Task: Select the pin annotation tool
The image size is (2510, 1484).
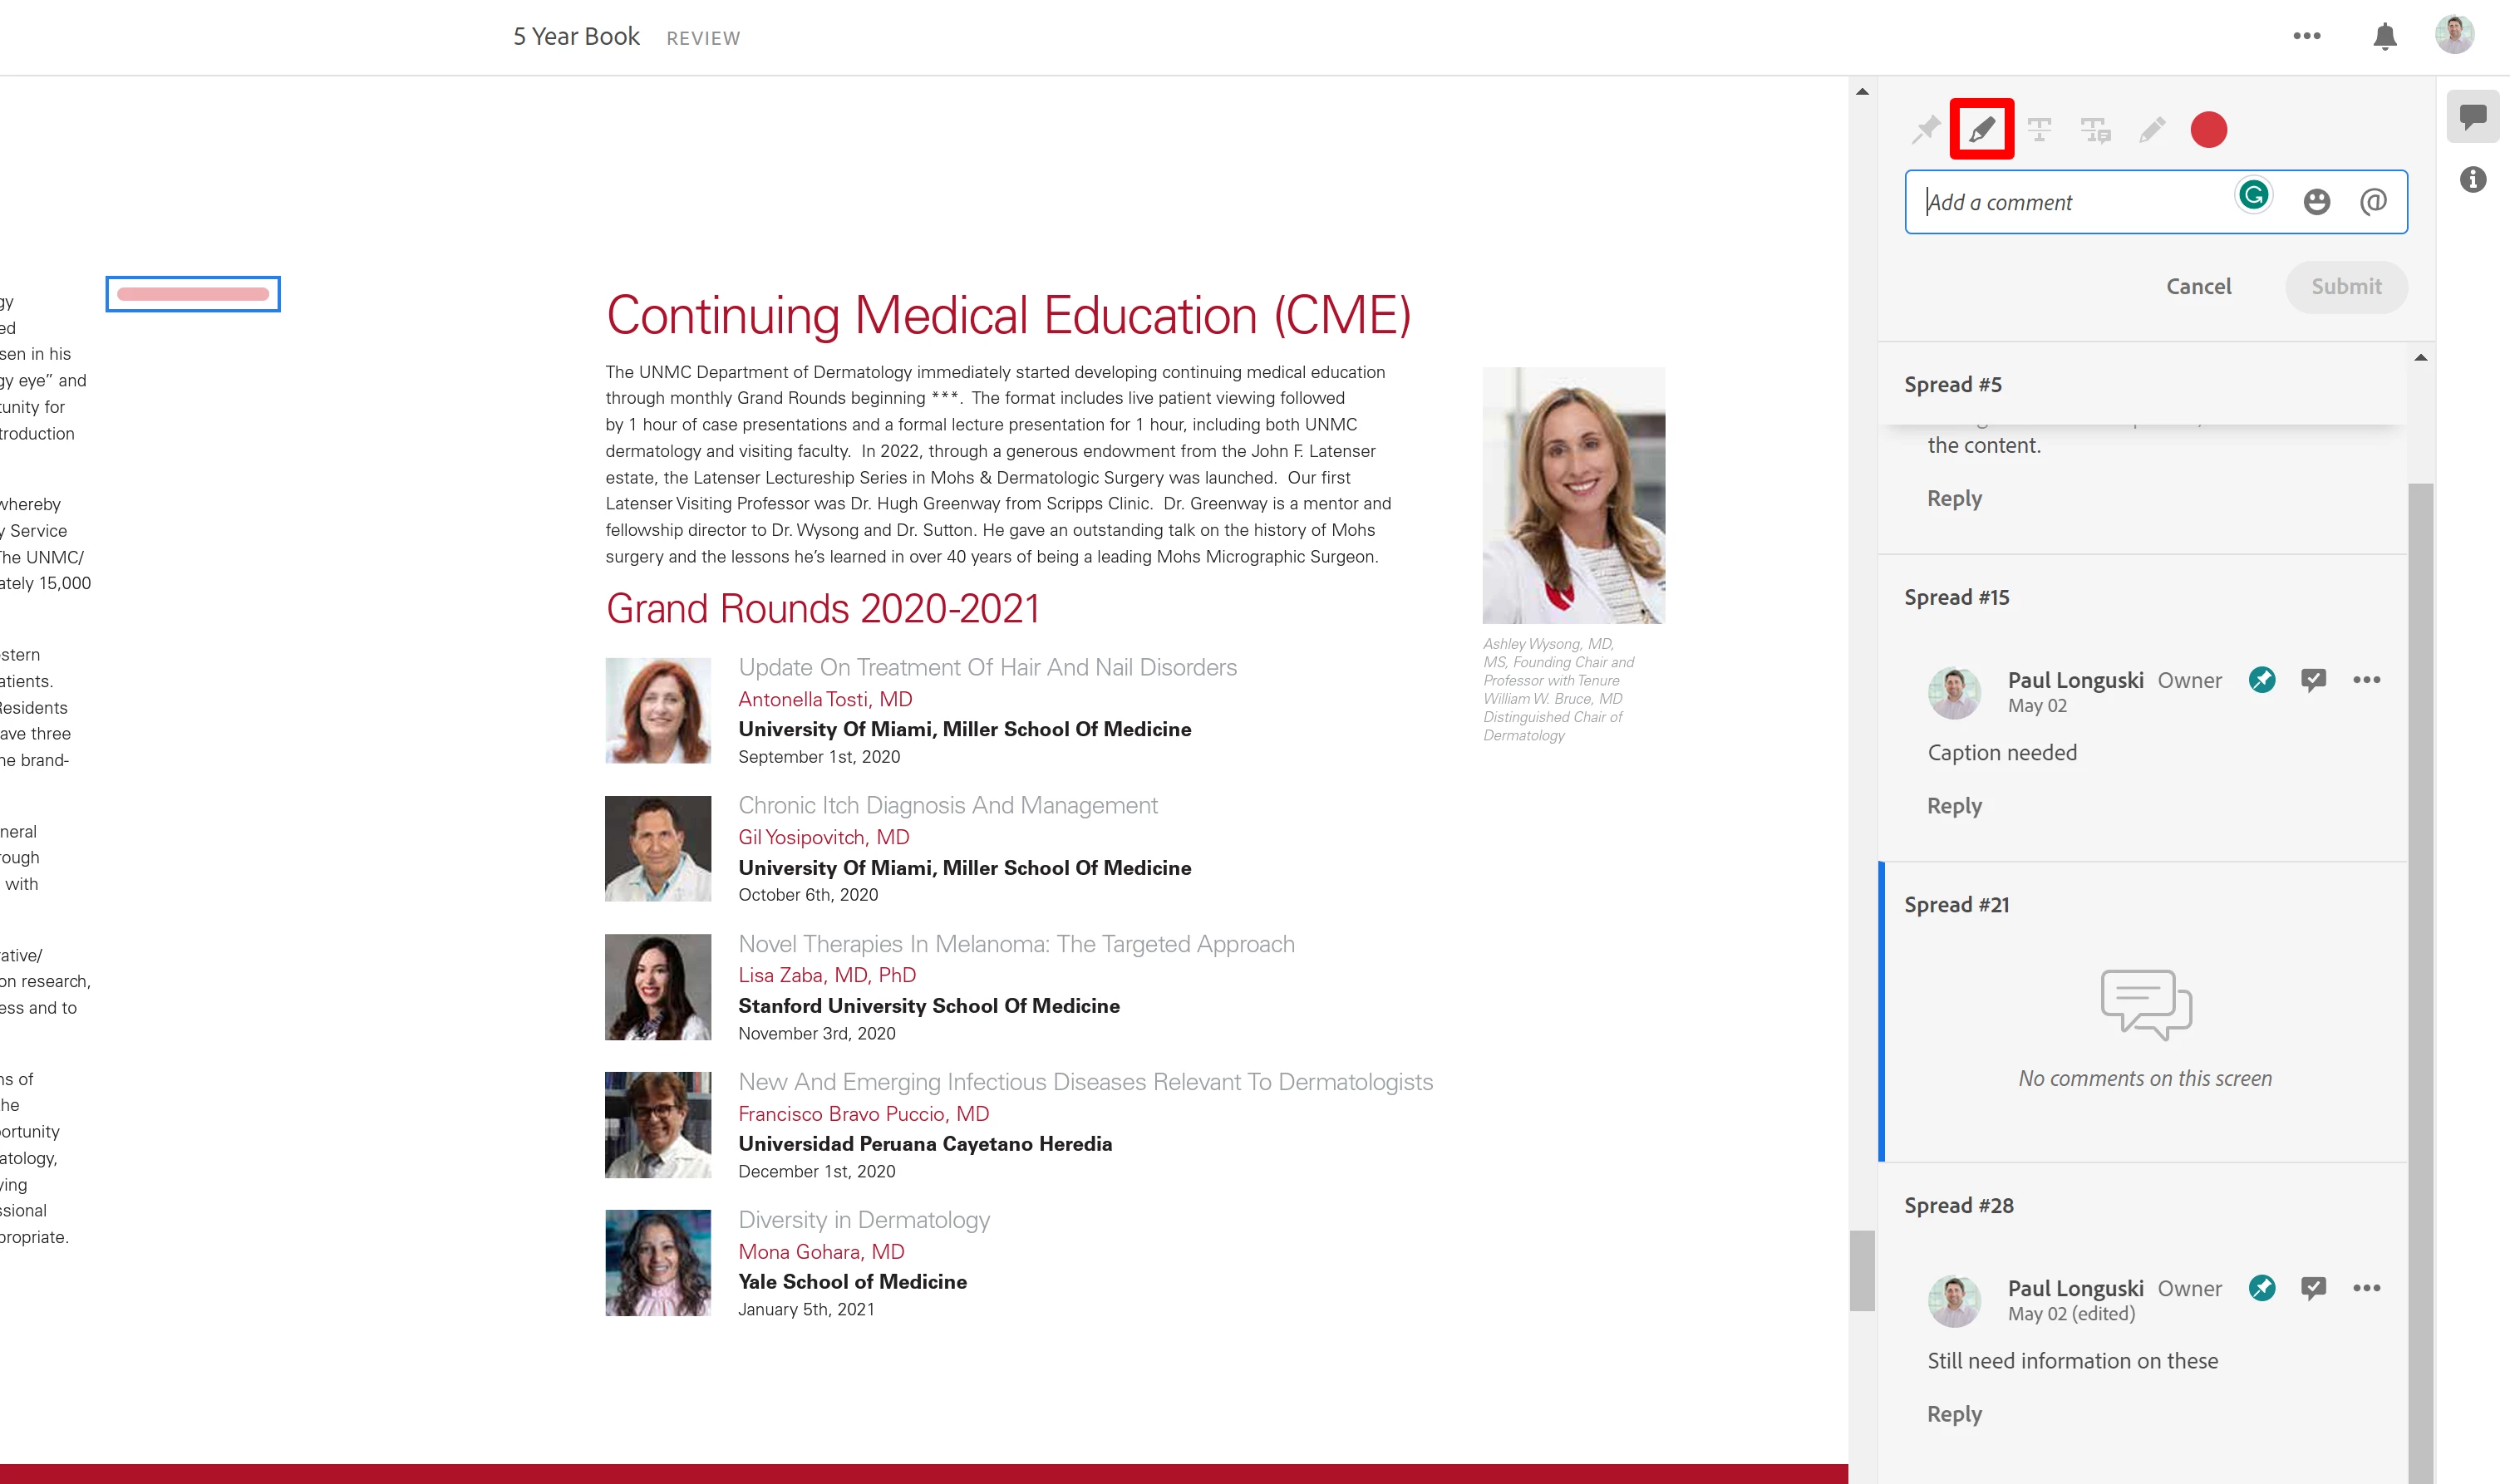Action: pos(1926,129)
